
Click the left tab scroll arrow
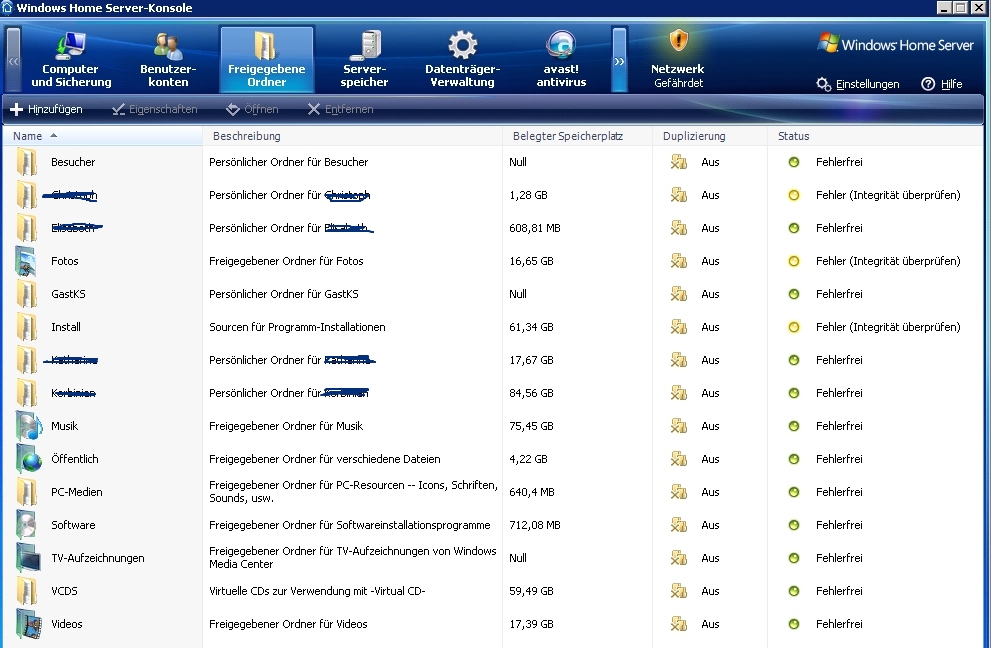(x=13, y=61)
